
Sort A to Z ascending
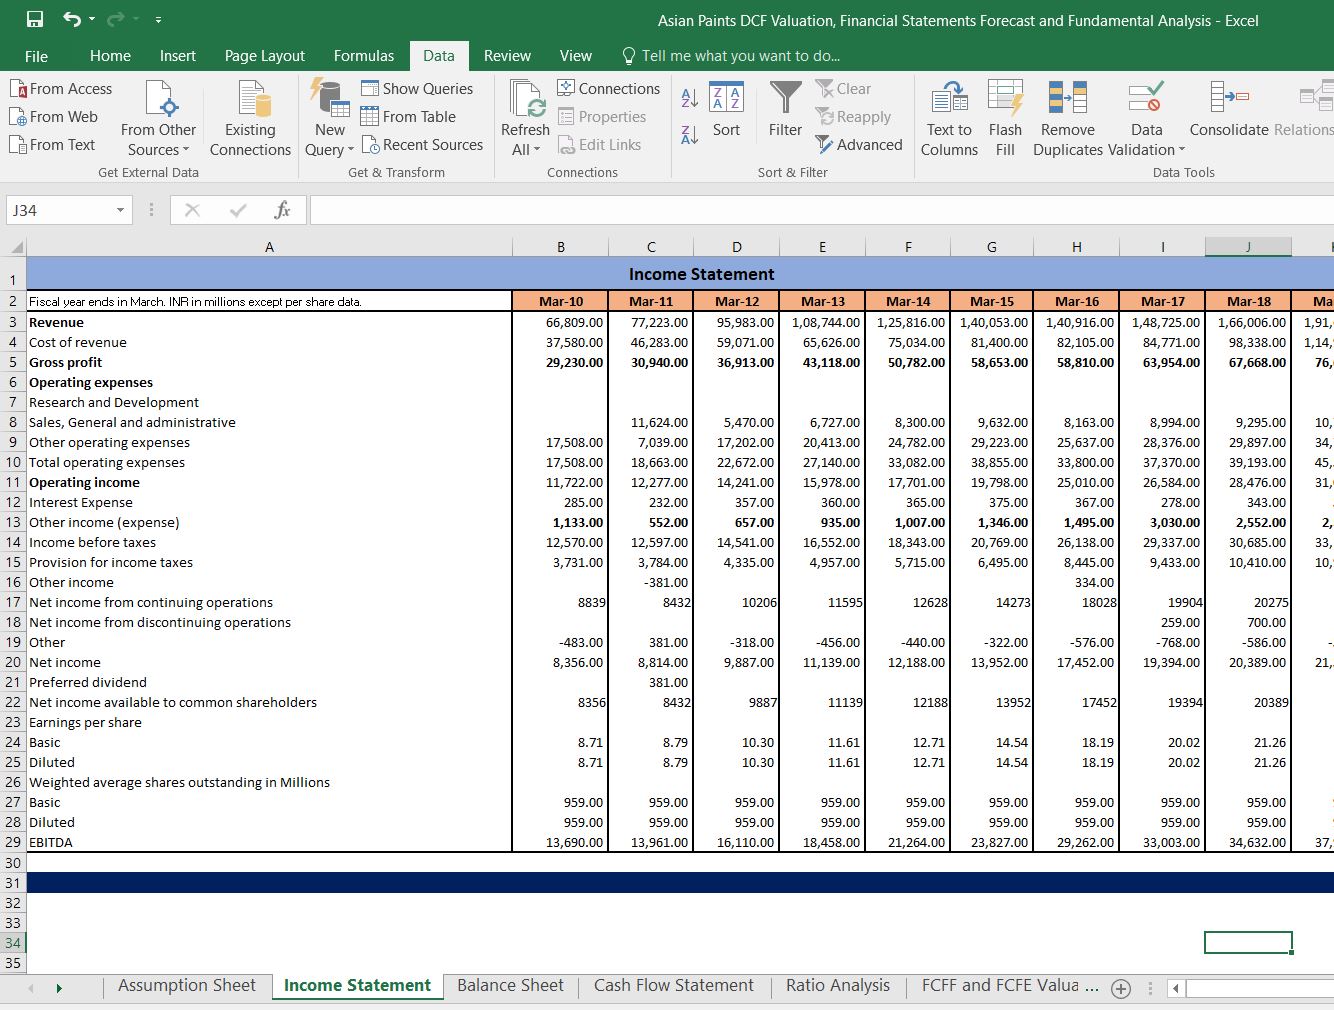(x=689, y=98)
